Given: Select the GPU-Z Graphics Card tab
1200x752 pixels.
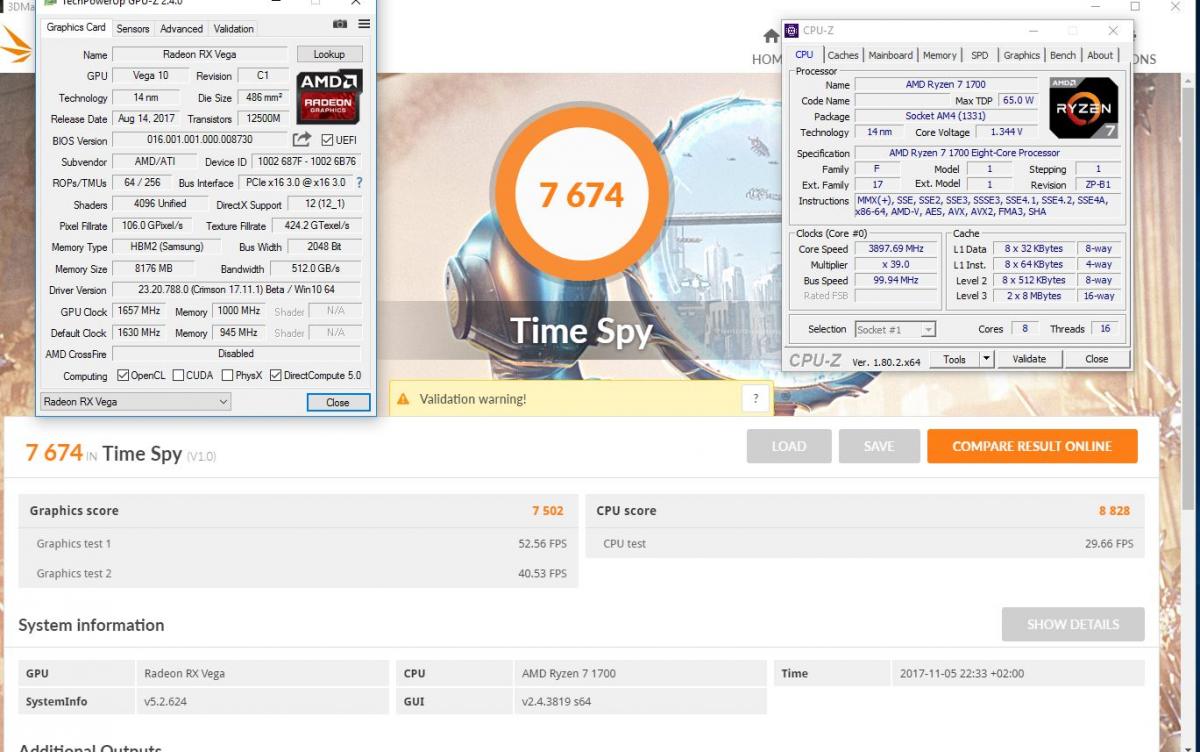Looking at the screenshot, I should pyautogui.click(x=76, y=27).
